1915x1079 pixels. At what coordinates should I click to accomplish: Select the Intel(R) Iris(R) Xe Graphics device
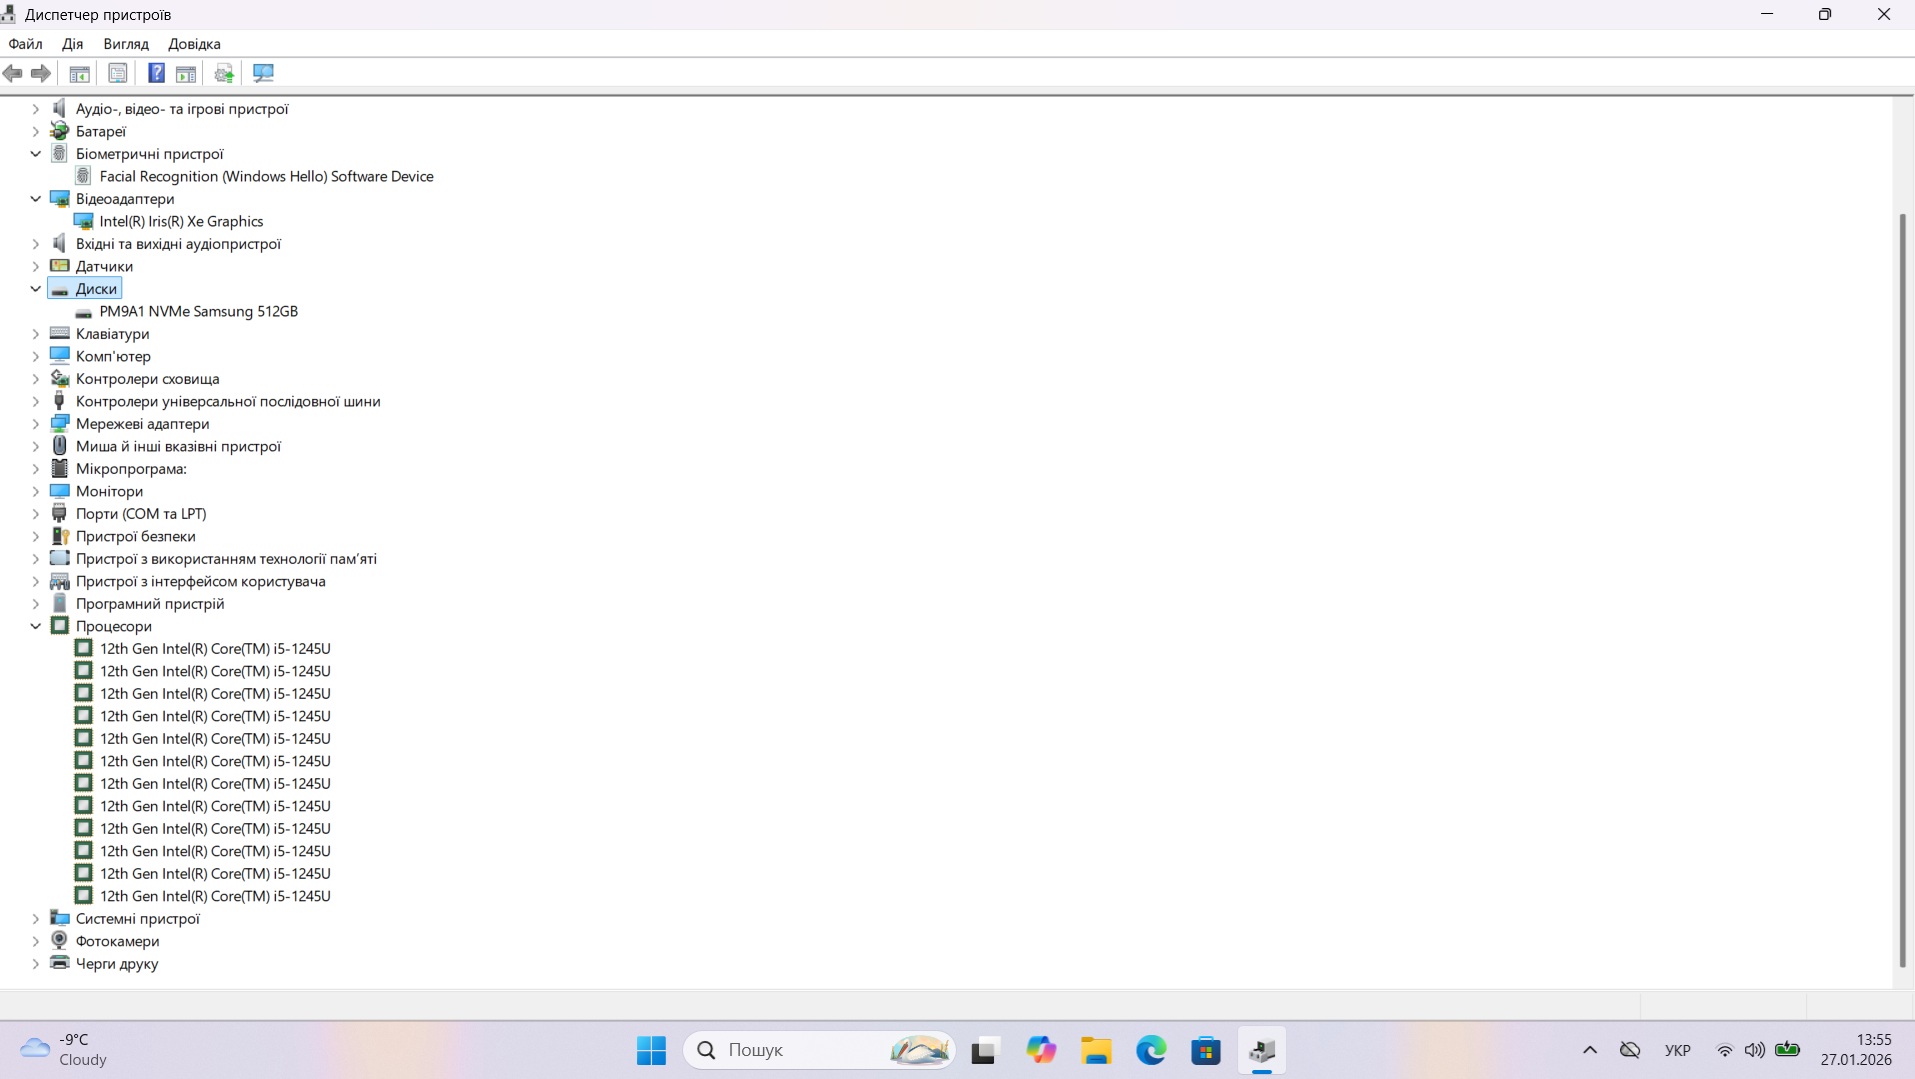click(x=181, y=221)
